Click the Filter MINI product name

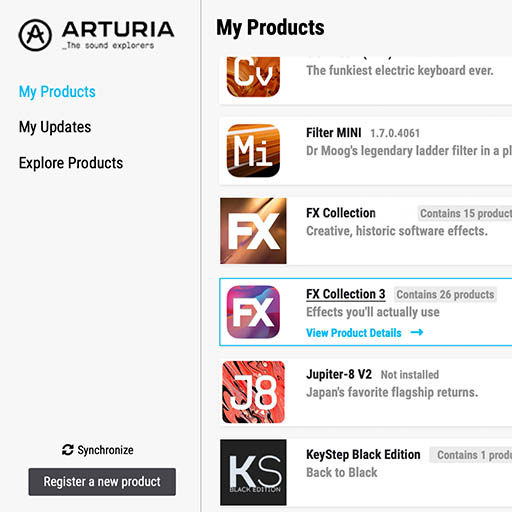click(334, 133)
